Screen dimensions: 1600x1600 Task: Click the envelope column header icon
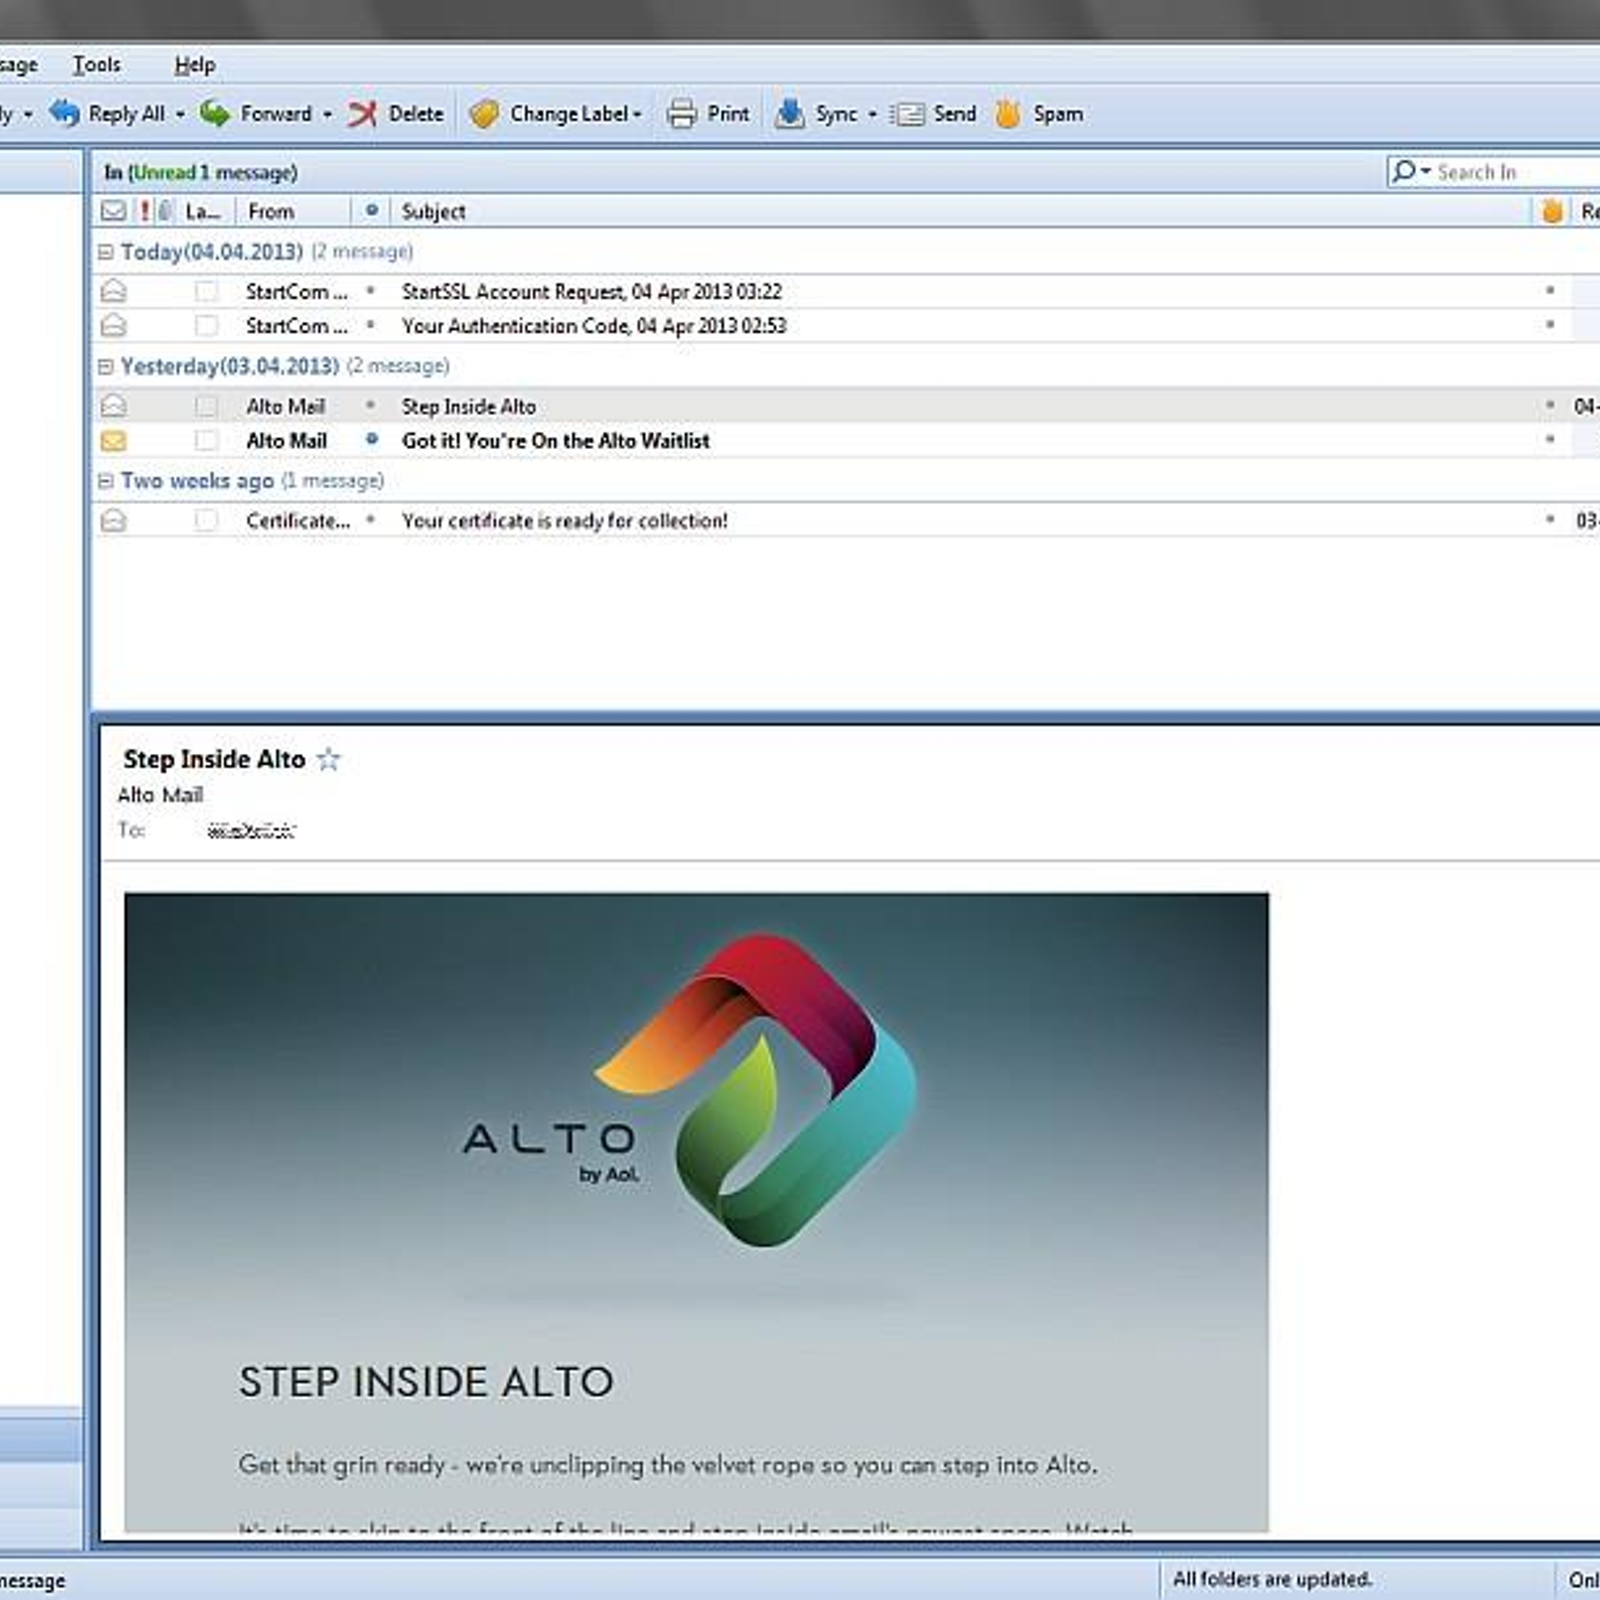pyautogui.click(x=114, y=211)
